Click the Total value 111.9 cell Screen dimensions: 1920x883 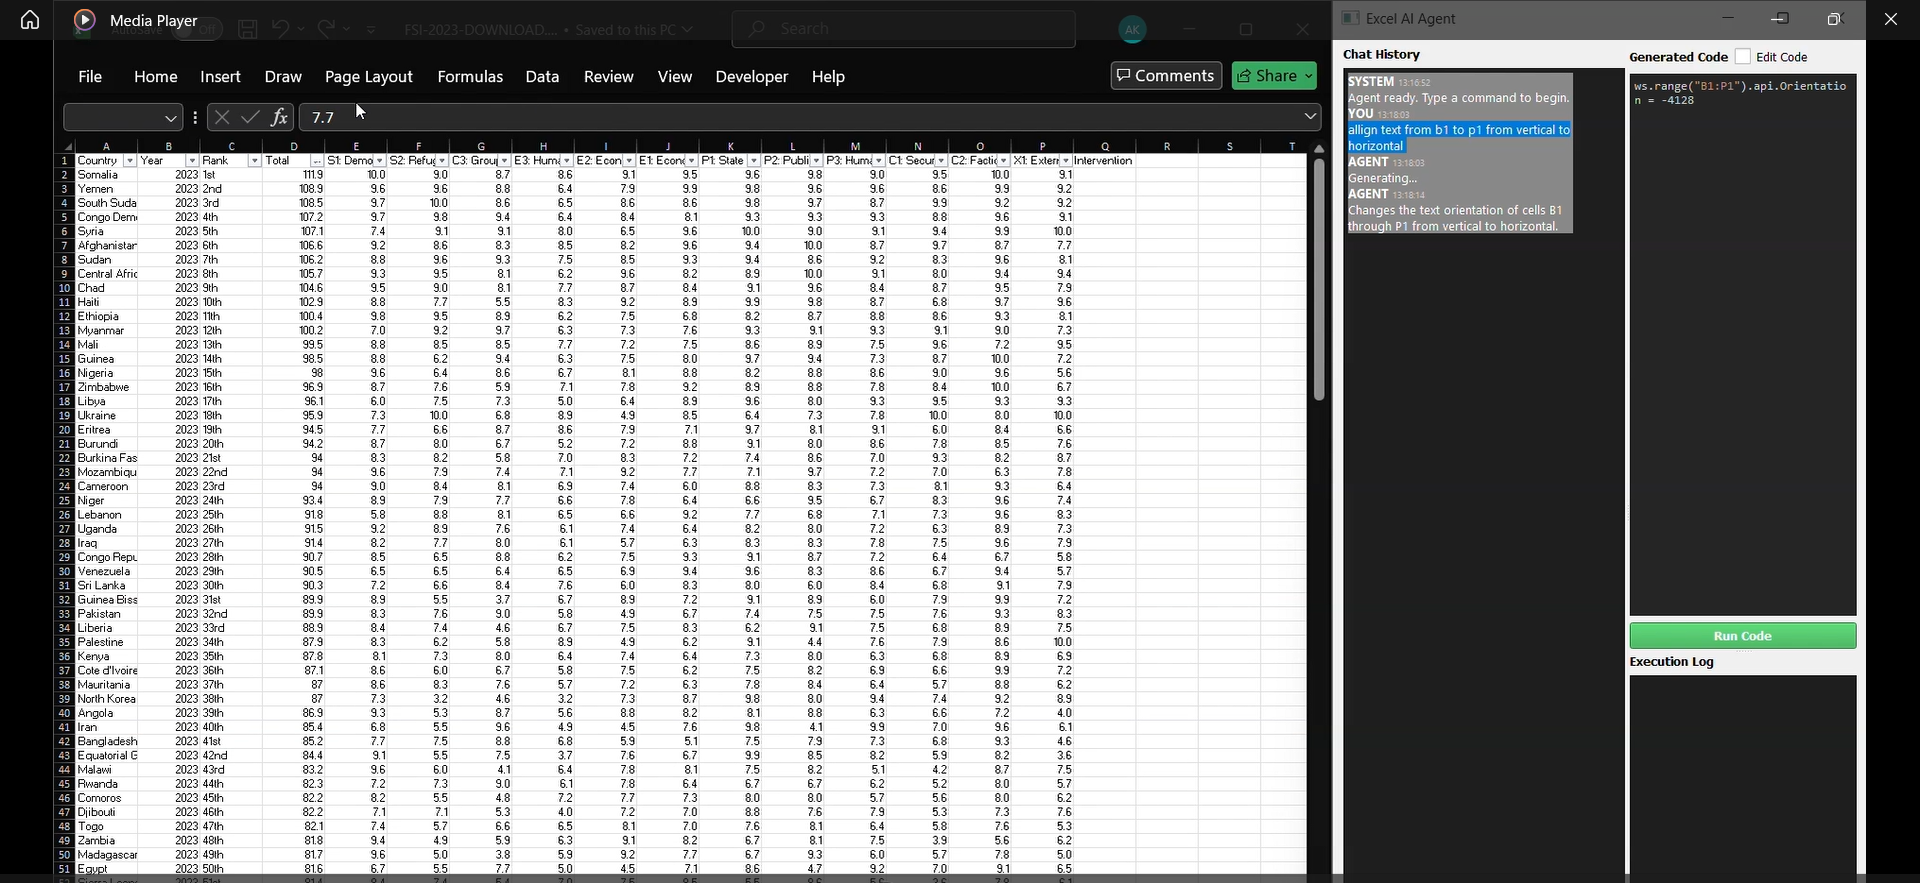click(x=294, y=175)
